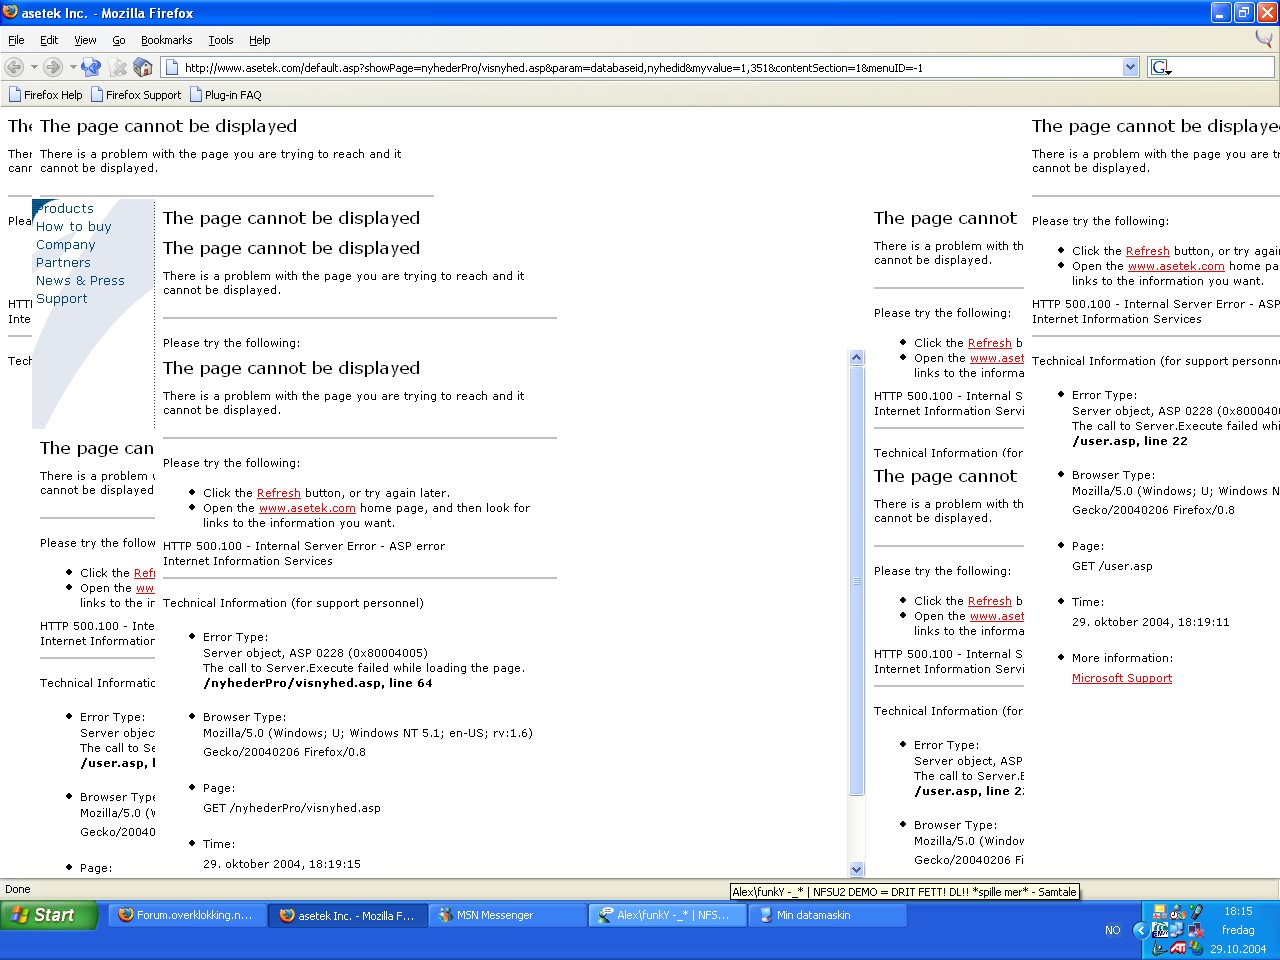
Task: Click www.asetek.com link followed by 'home pa'
Action: (1176, 266)
